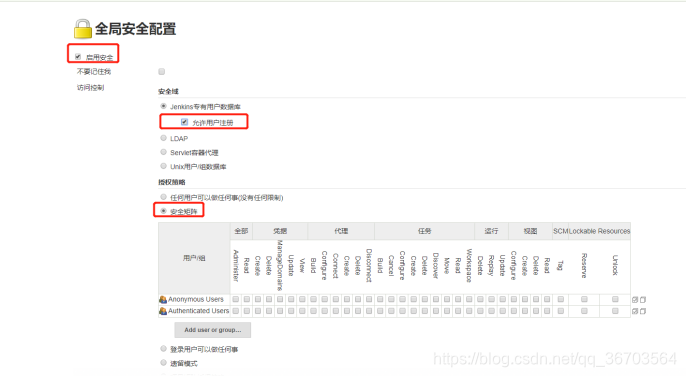The height and width of the screenshot is (377, 686).
Task: Check run Replay for Authenticated Users
Action: [x=491, y=311]
